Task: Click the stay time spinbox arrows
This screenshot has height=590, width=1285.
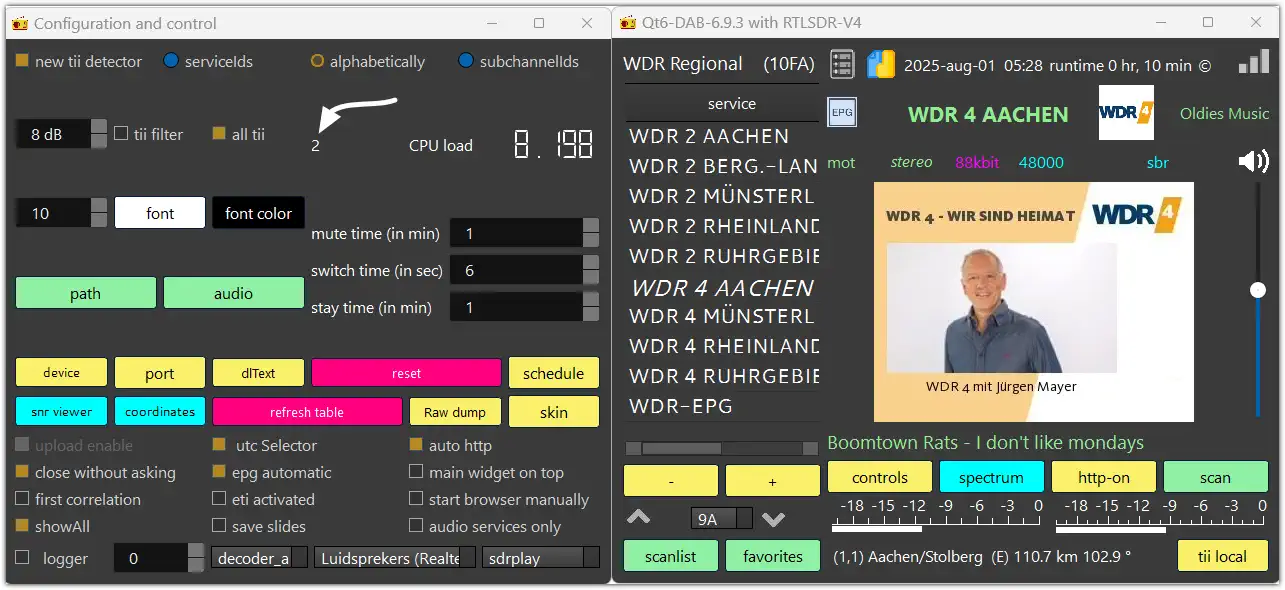Action: point(591,307)
